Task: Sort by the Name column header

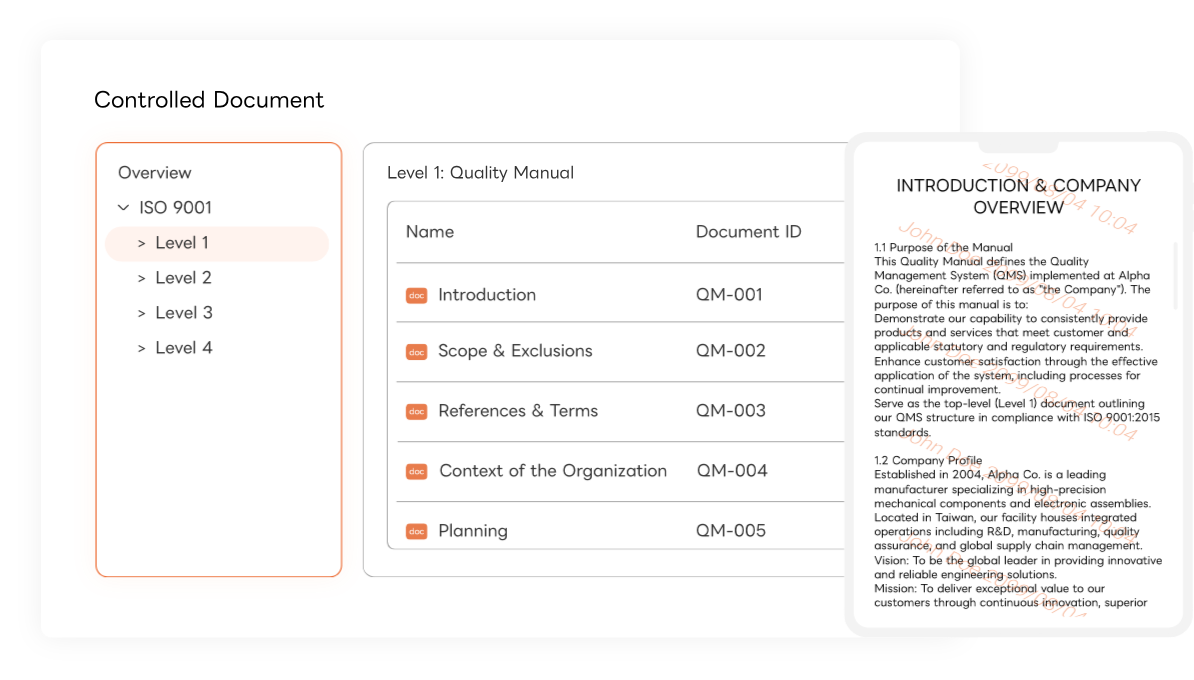Action: [x=429, y=231]
